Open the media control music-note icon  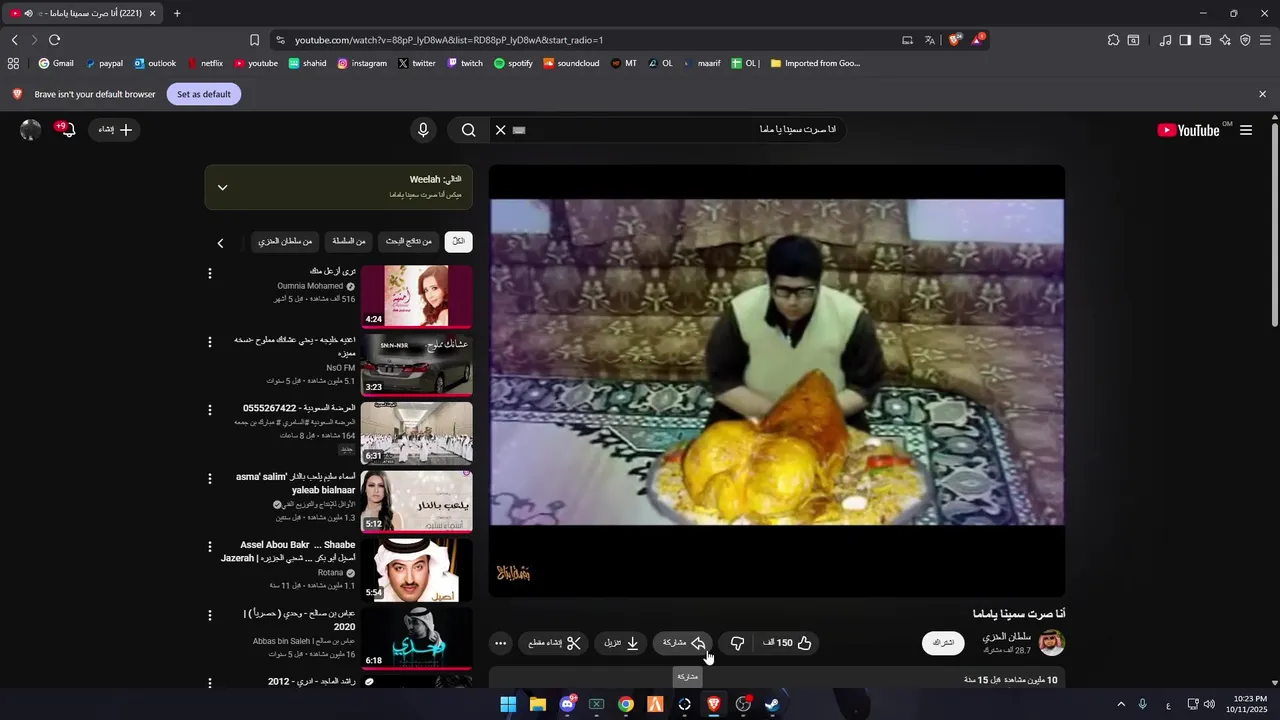pos(1165,40)
